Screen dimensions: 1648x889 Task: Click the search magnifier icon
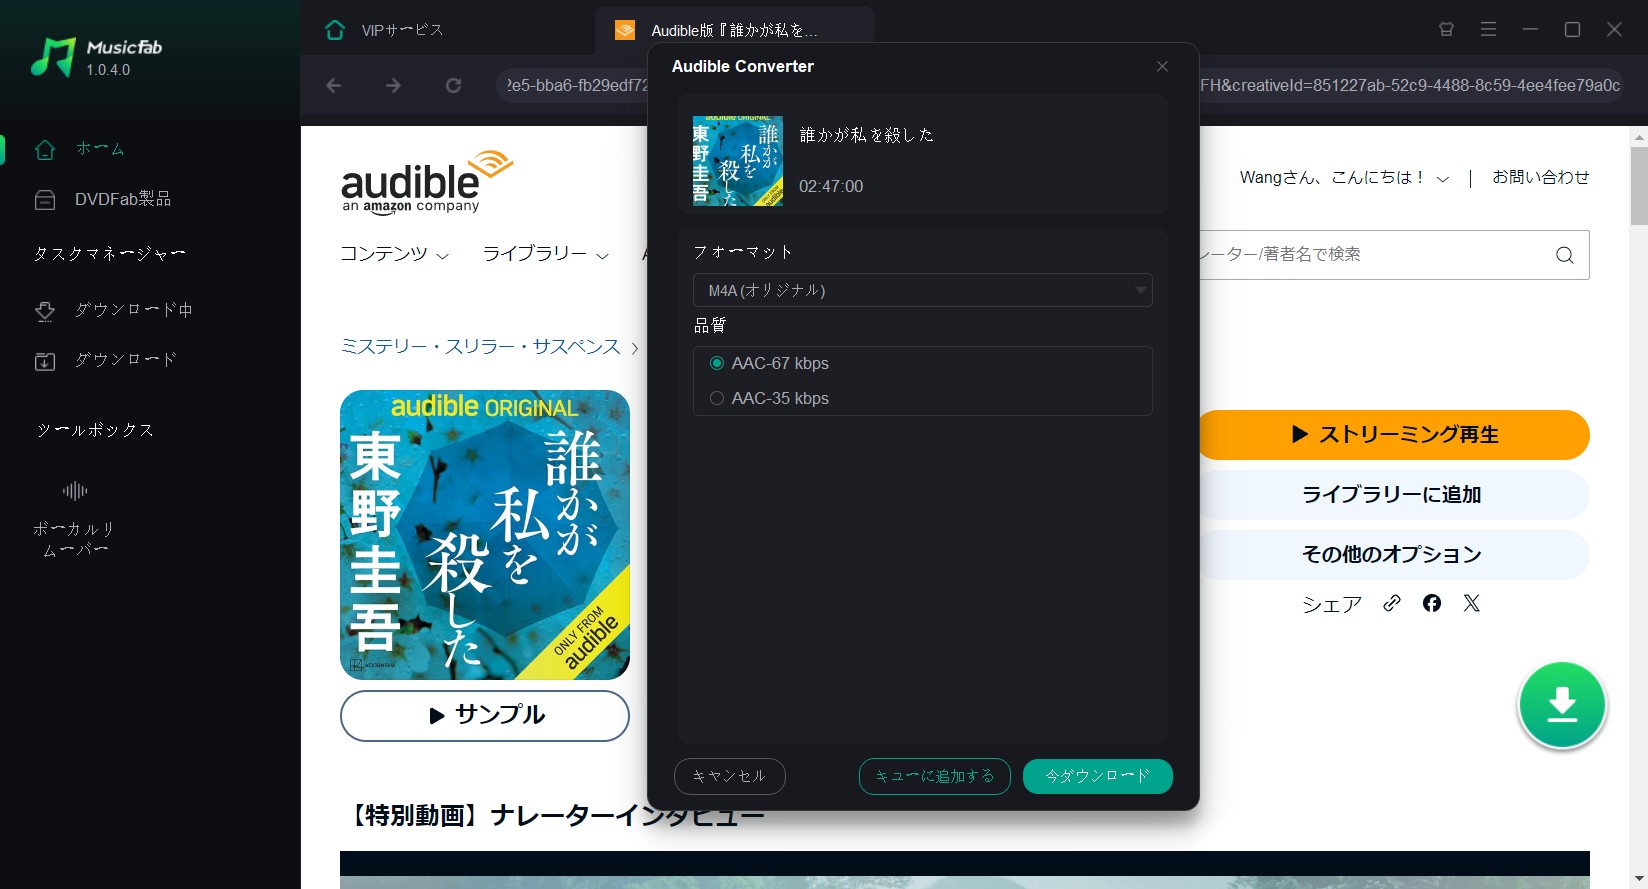[1565, 255]
